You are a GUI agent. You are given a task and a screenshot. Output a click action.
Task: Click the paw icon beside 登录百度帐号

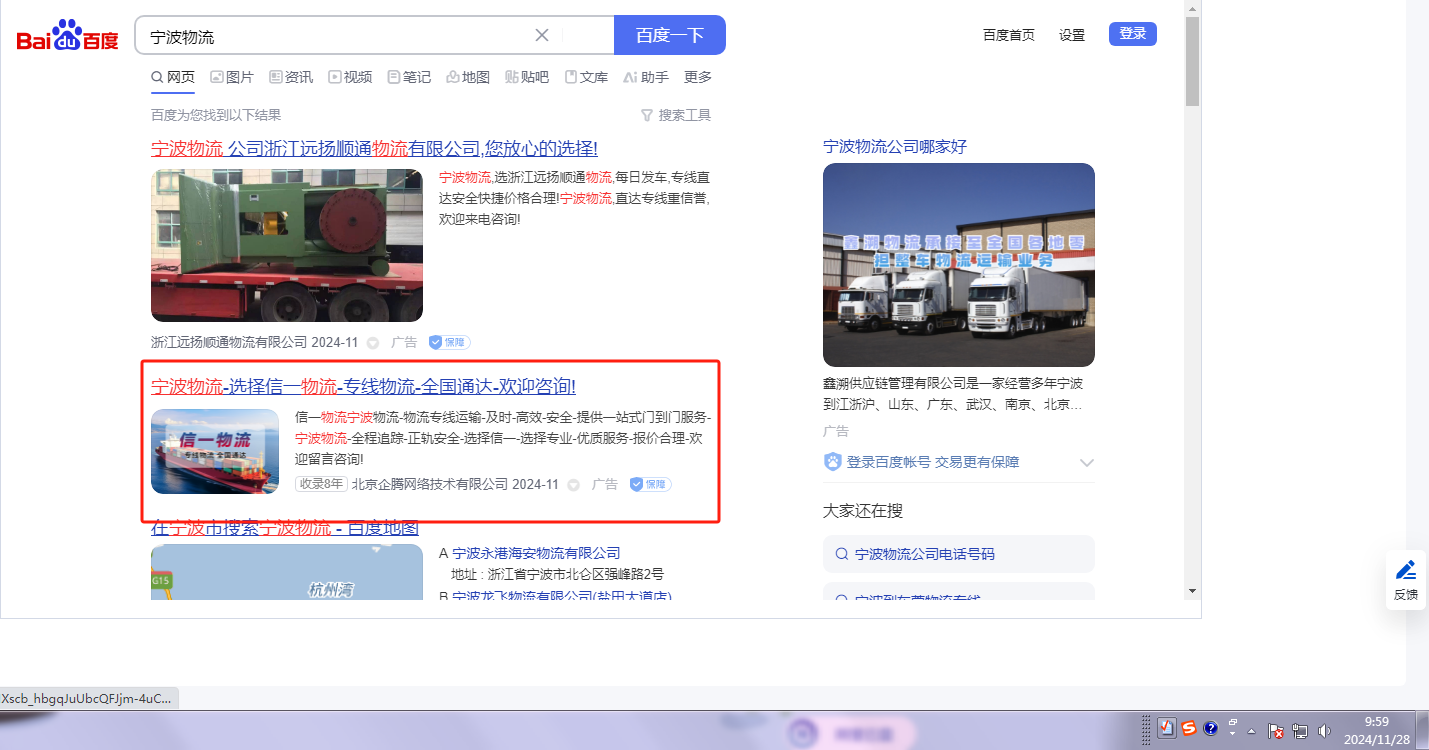[x=833, y=462]
